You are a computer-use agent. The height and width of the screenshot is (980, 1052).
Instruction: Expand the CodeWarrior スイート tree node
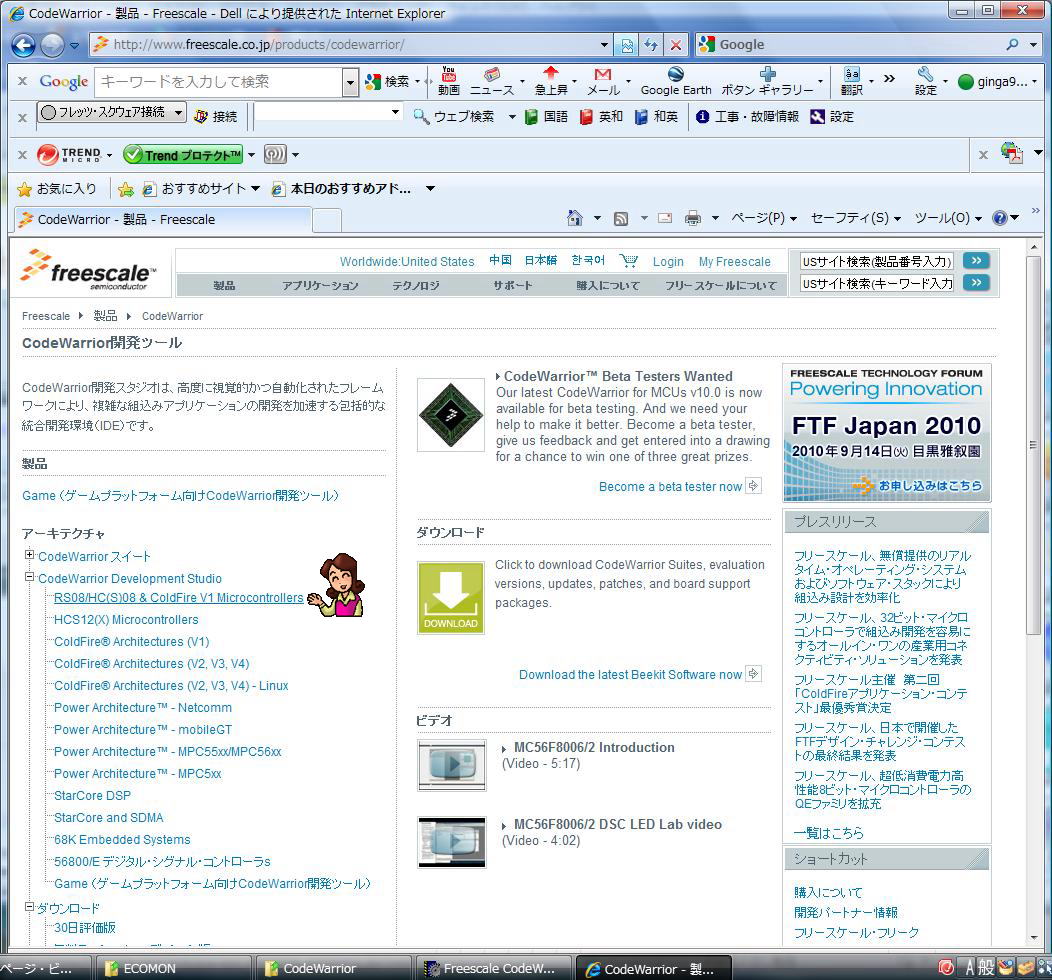(x=29, y=555)
